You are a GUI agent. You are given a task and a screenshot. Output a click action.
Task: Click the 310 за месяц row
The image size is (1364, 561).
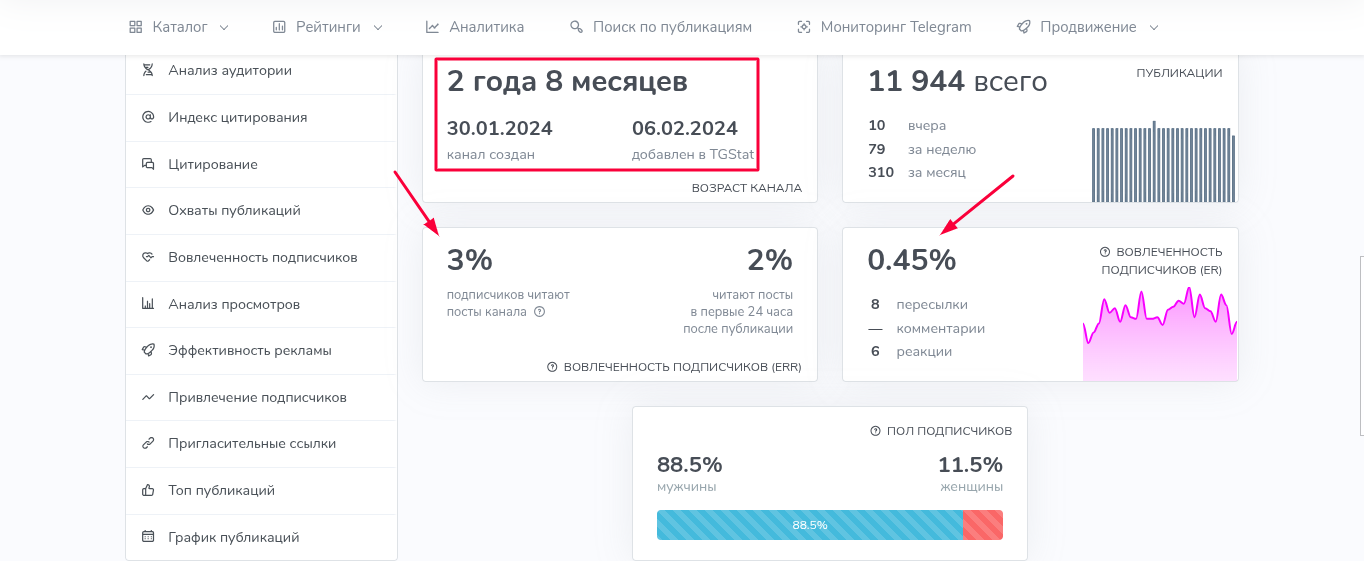tap(917, 172)
